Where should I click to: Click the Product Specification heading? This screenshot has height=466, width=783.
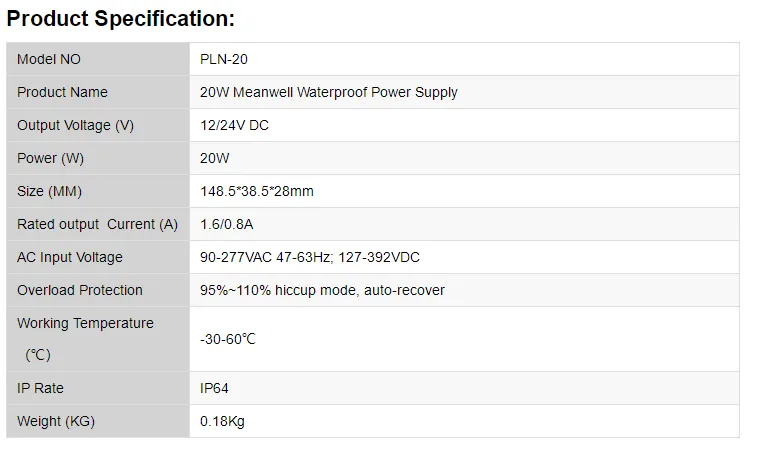(x=121, y=18)
